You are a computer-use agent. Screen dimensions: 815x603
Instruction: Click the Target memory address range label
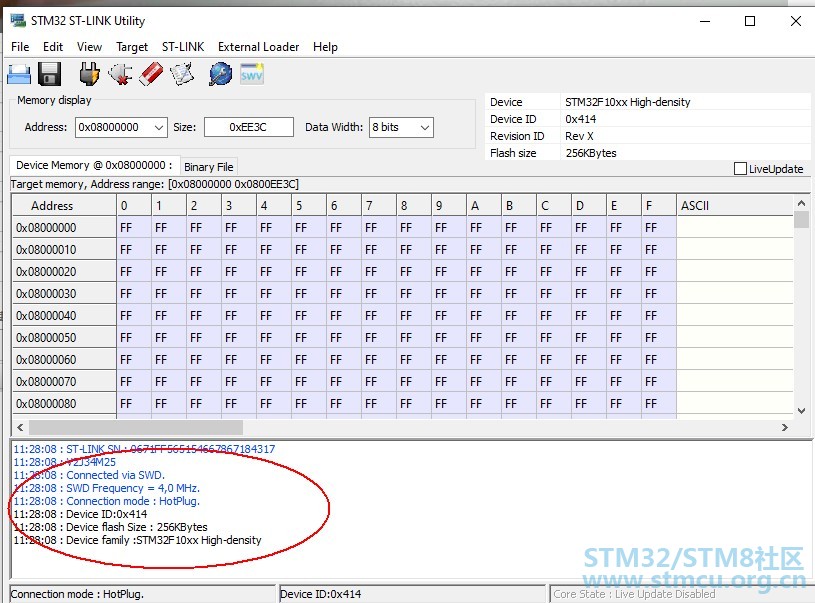pos(154,184)
